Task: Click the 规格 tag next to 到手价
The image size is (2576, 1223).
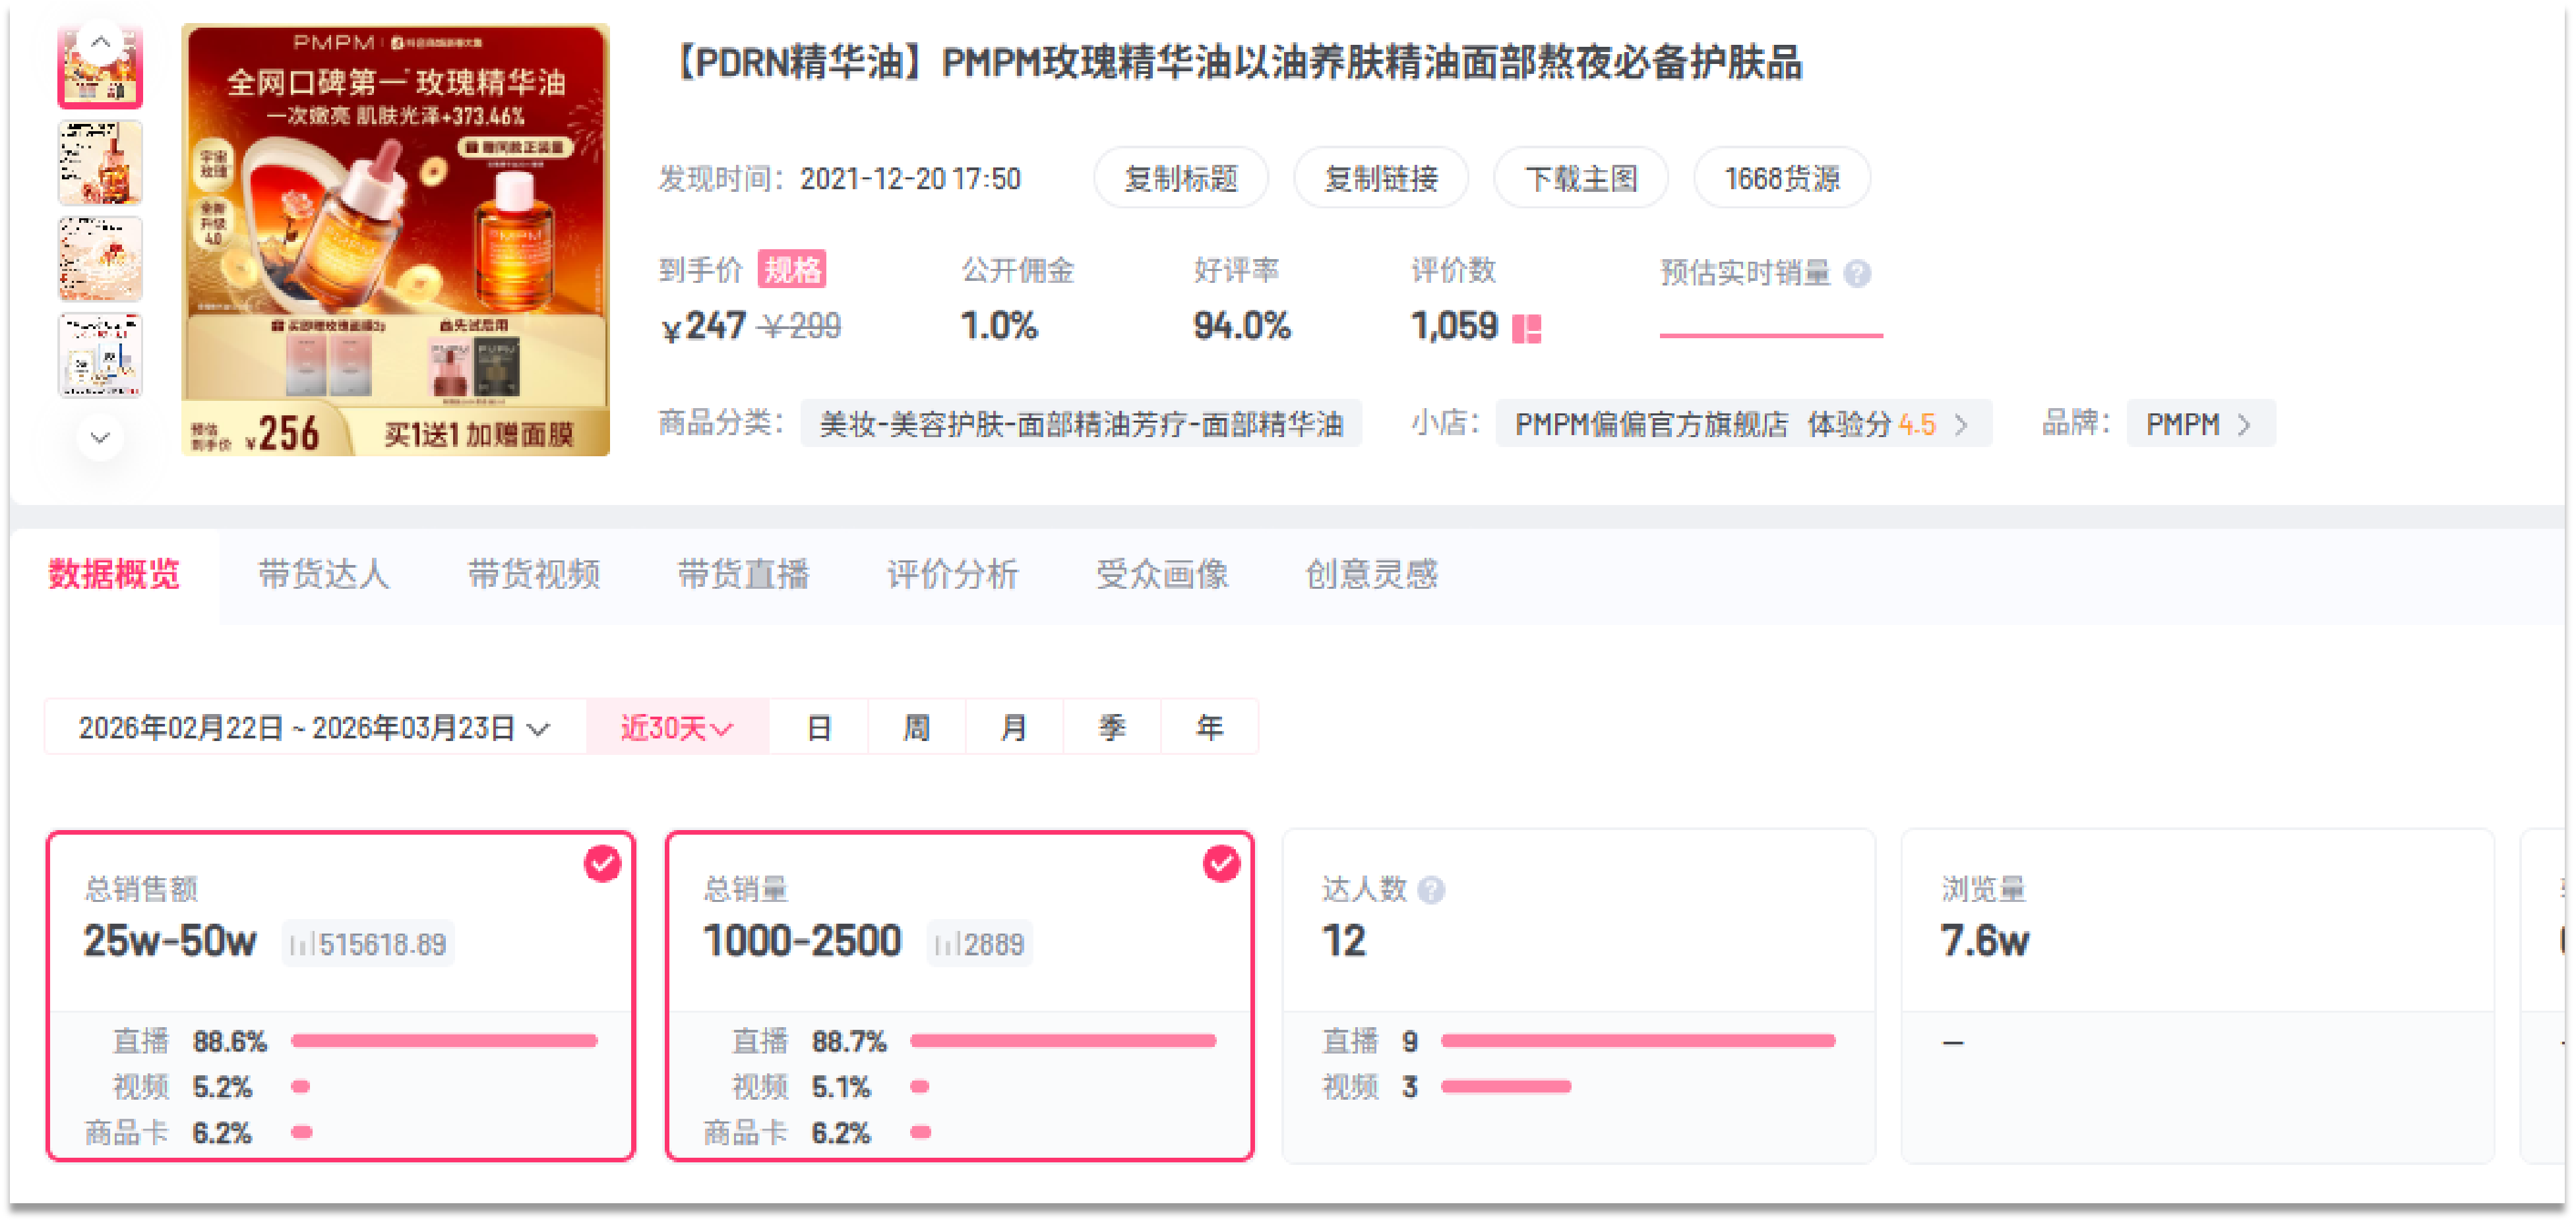Action: point(791,270)
